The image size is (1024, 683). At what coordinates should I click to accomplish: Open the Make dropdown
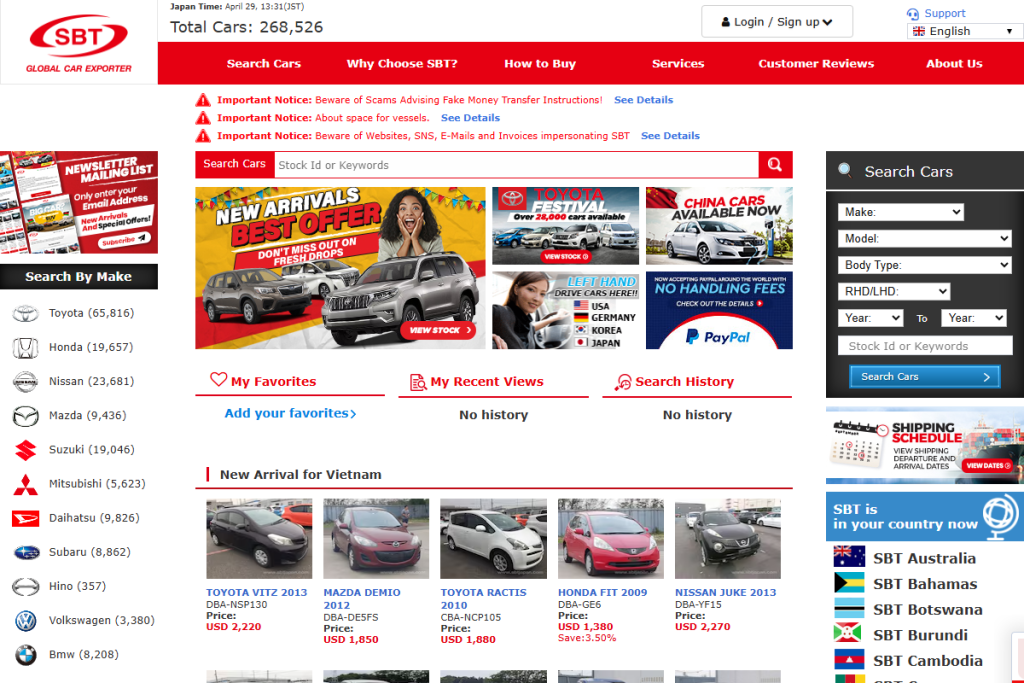tap(901, 212)
